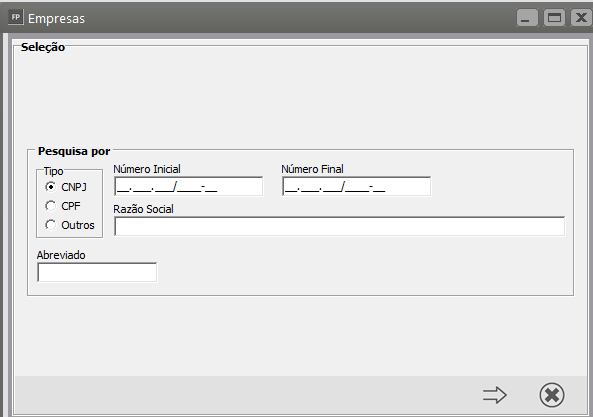Click the Seleção section heading
The image size is (593, 417).
(x=43, y=47)
